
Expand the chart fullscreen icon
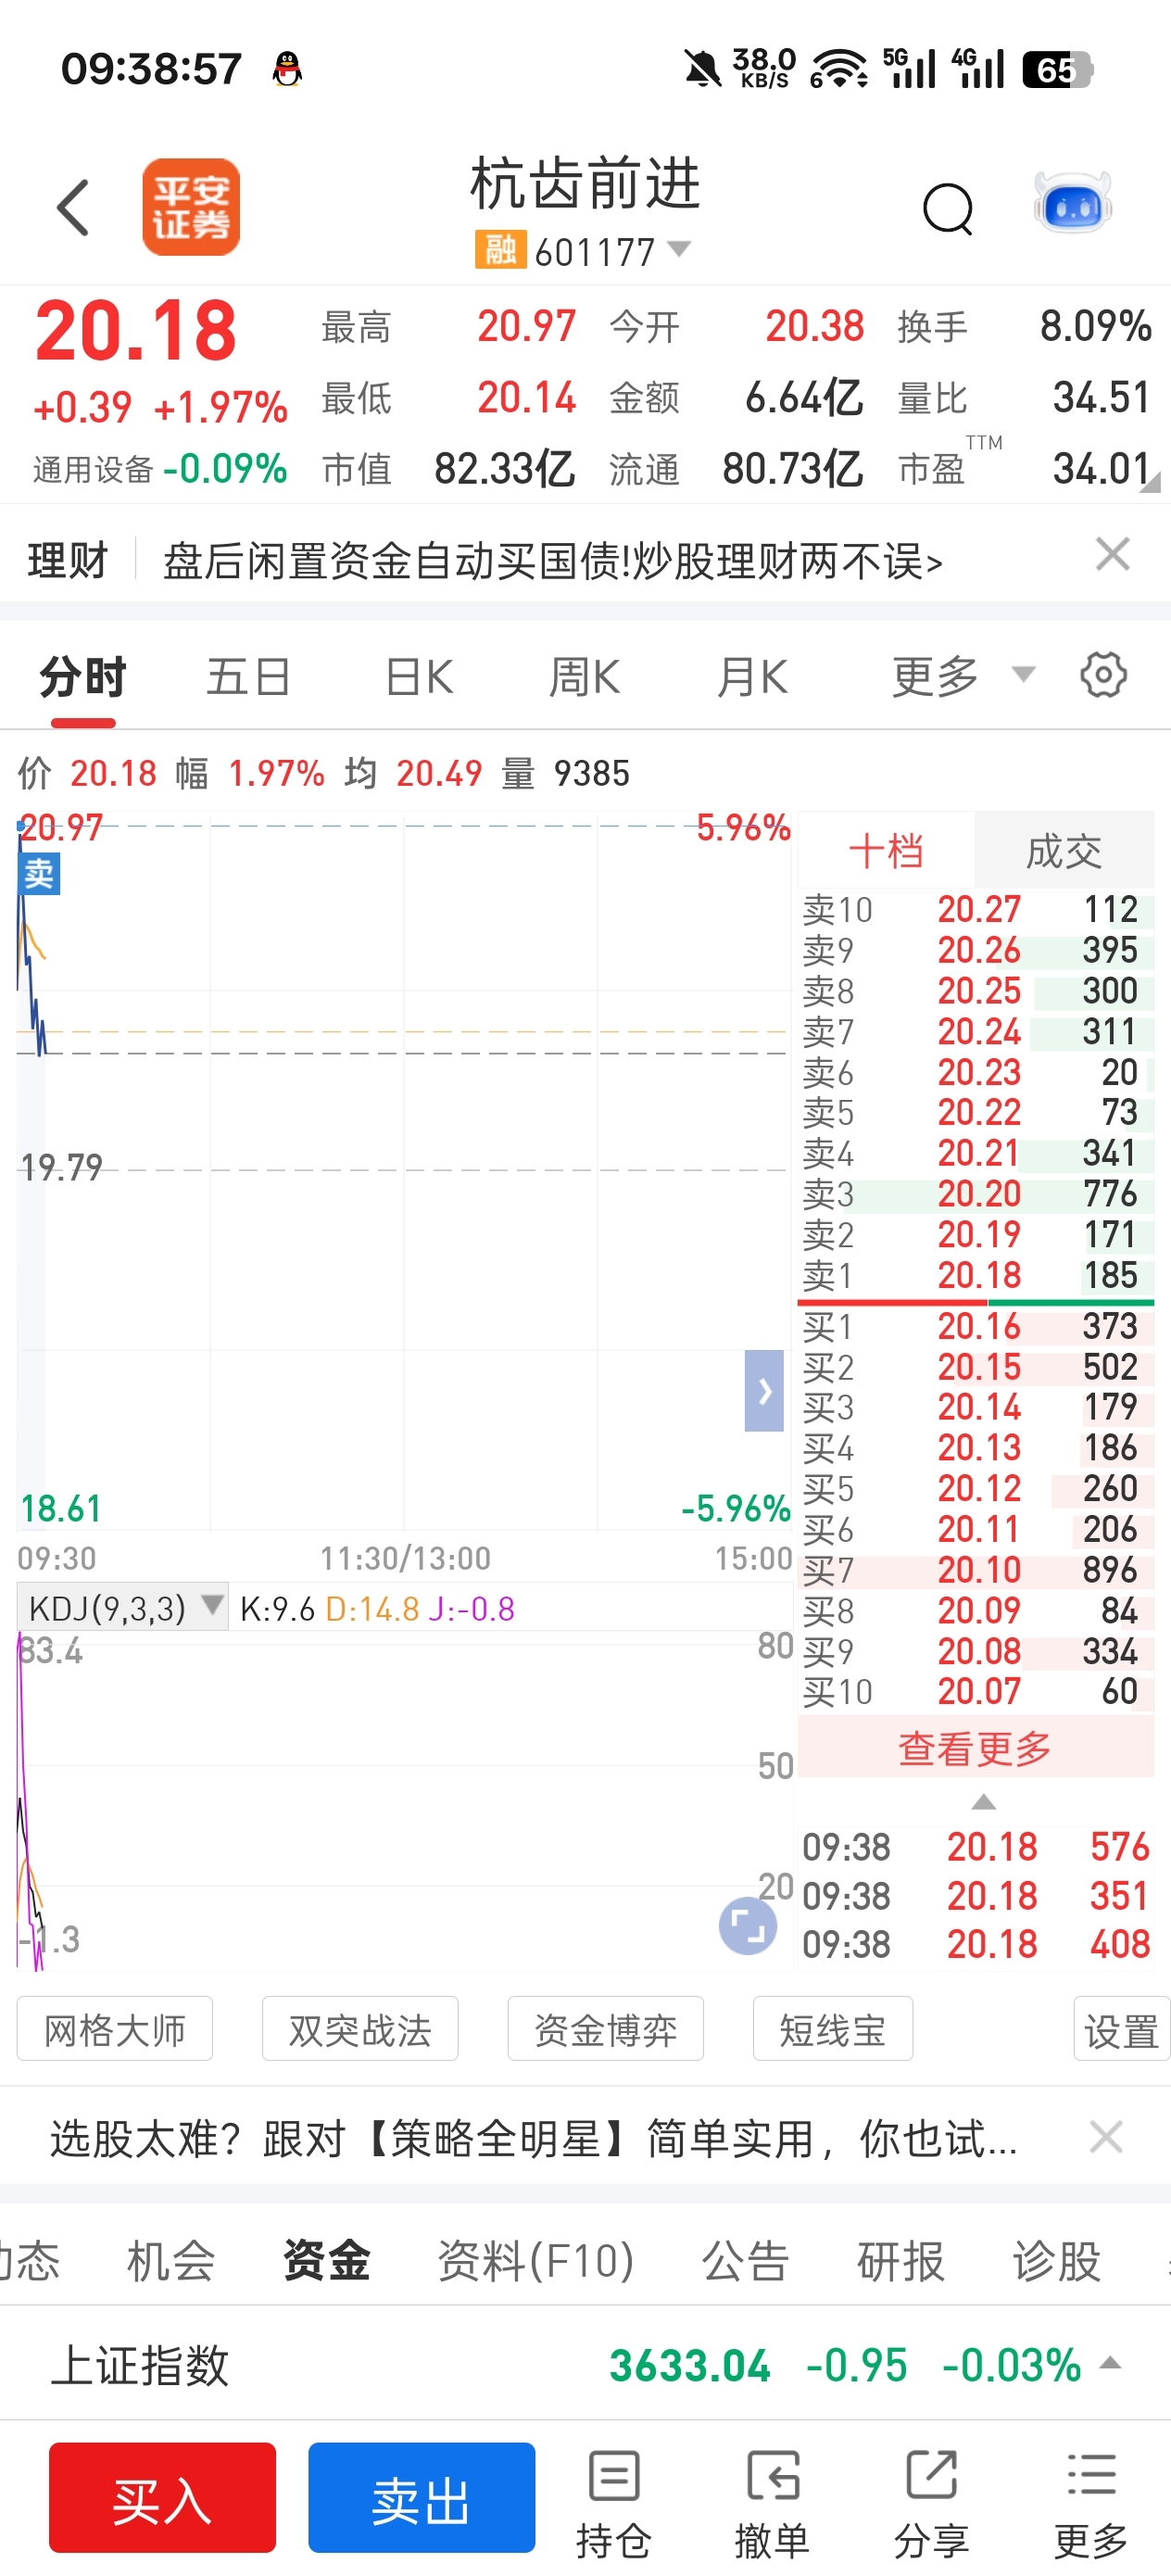[748, 1925]
